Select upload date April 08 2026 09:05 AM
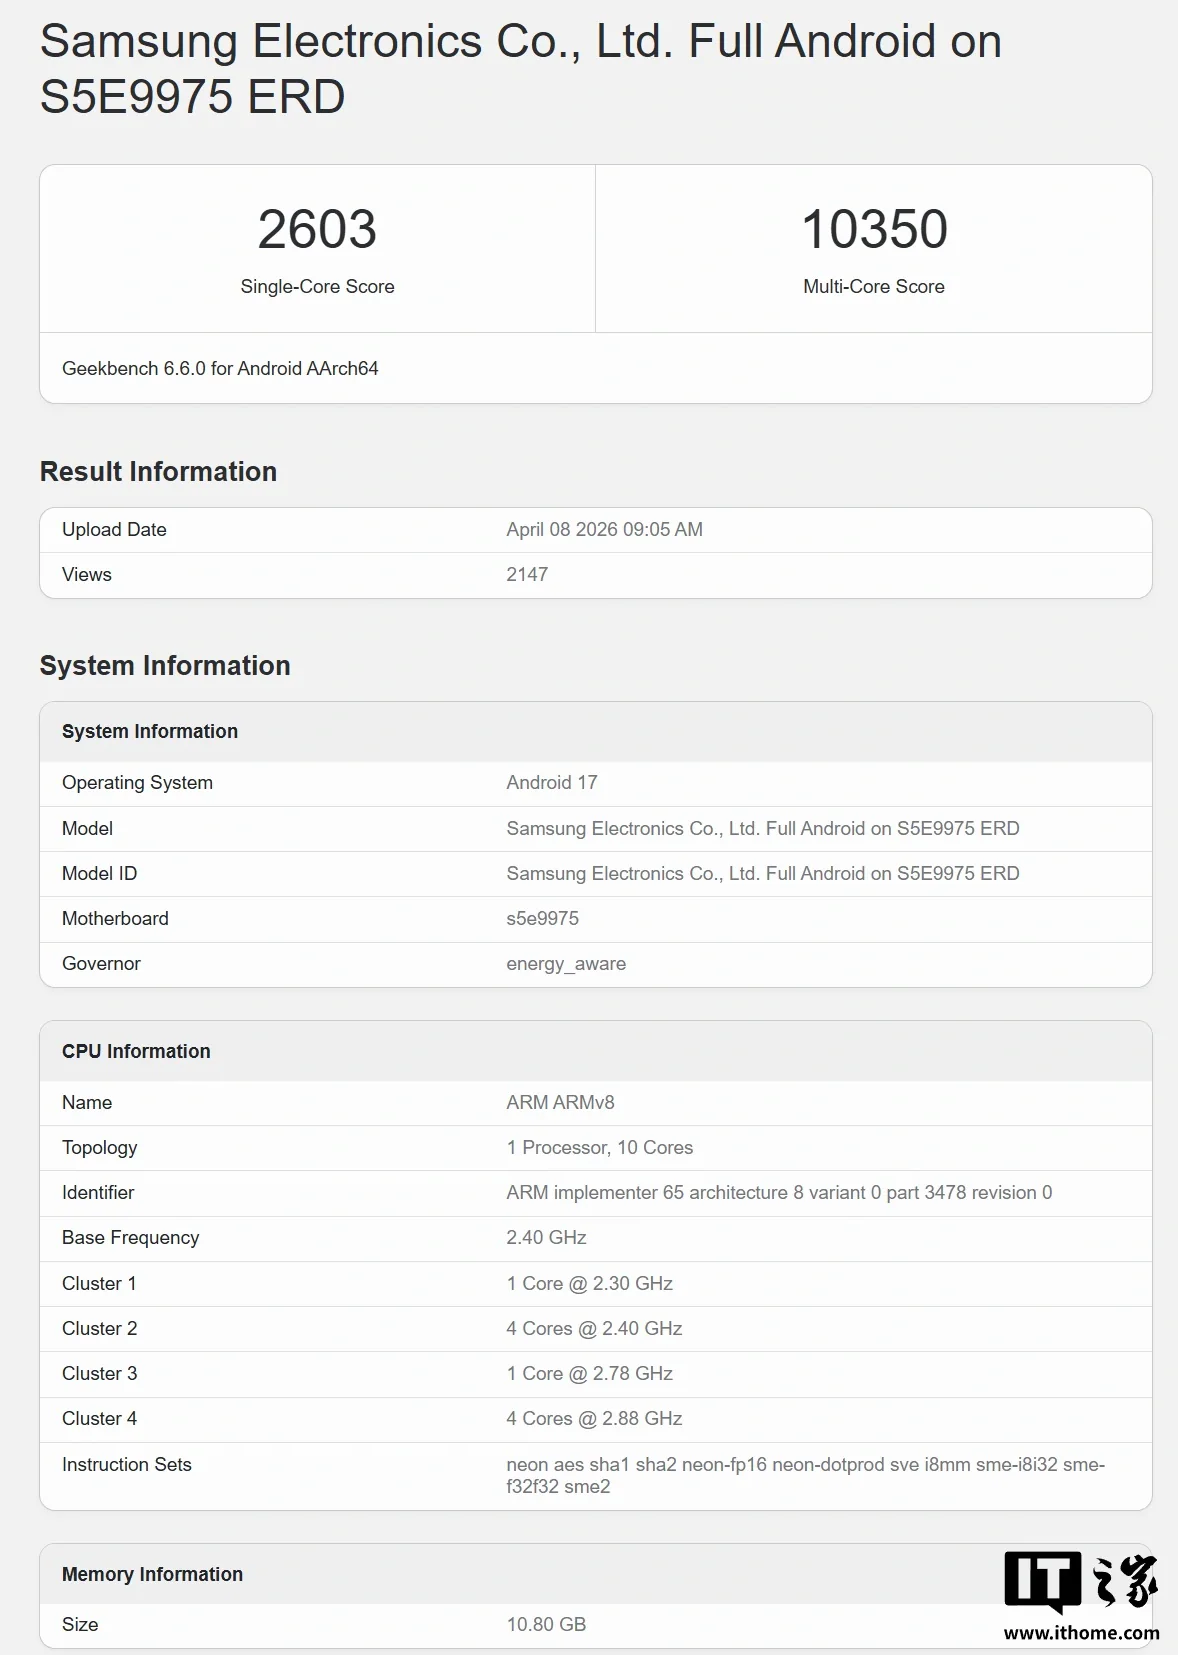Screen dimensions: 1178x1655 click(x=604, y=530)
